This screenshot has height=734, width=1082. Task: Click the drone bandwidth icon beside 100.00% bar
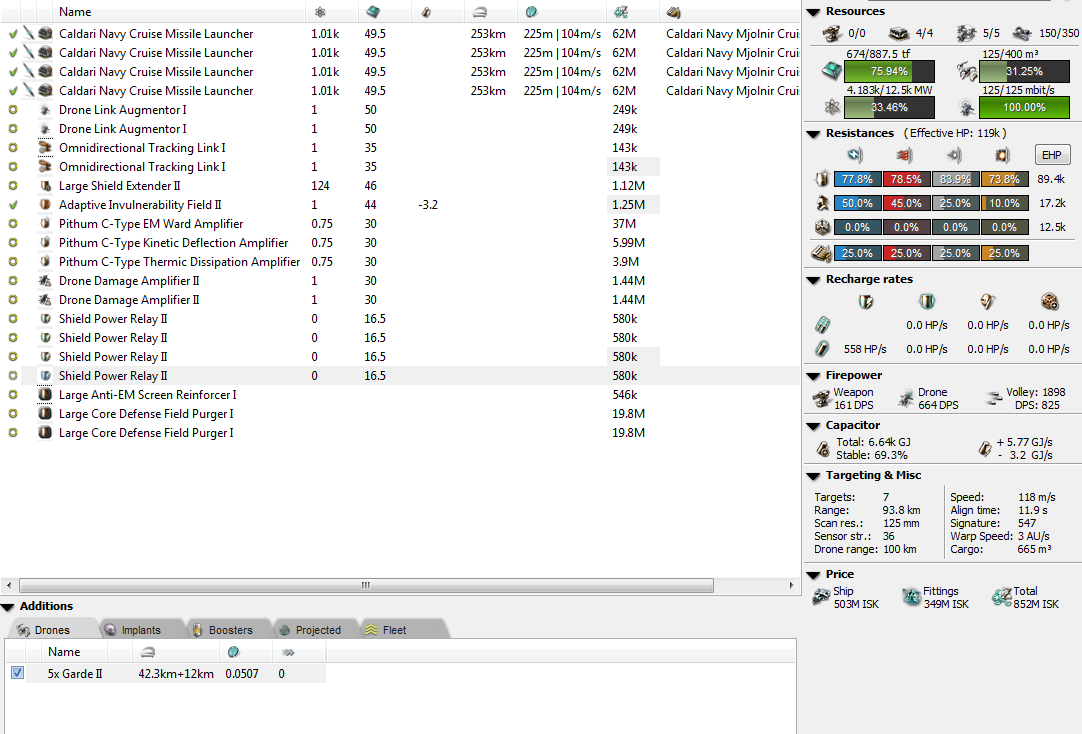967,107
